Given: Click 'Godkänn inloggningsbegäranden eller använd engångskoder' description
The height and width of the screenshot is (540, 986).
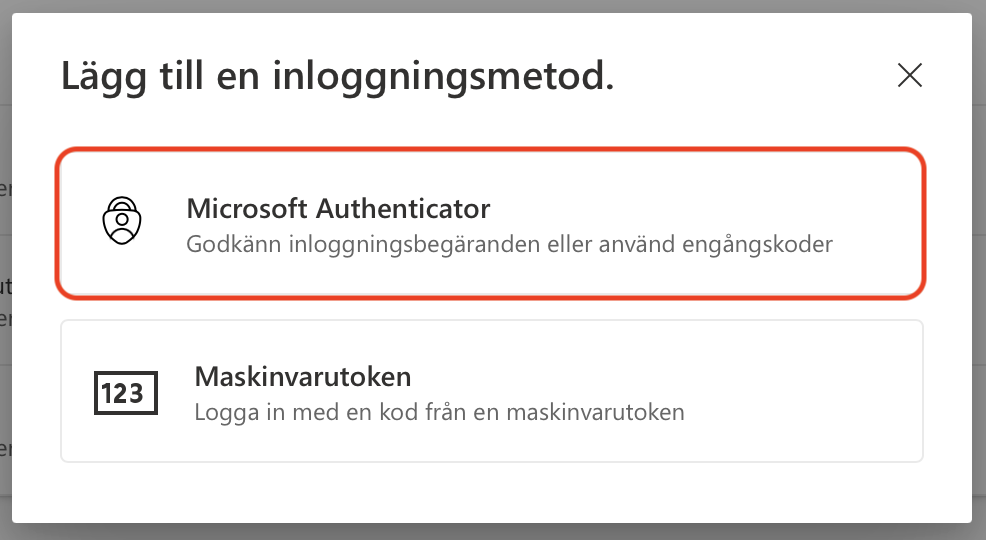Looking at the screenshot, I should pyautogui.click(x=509, y=244).
